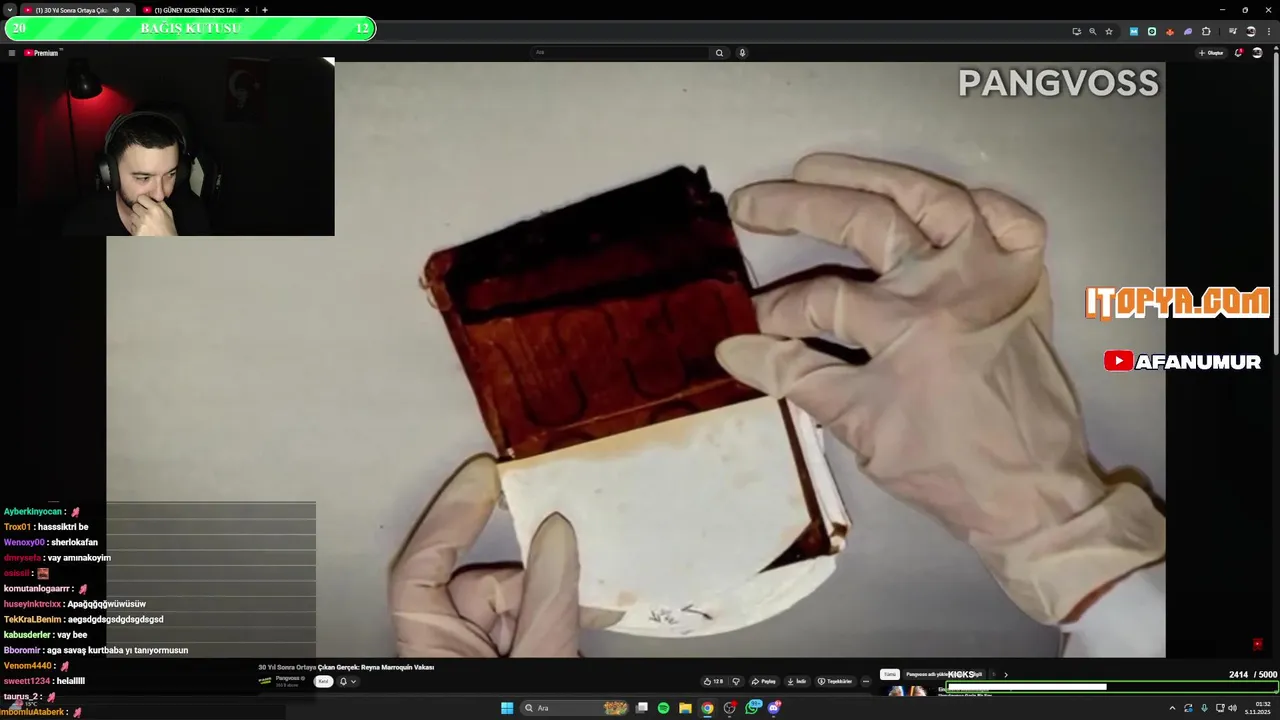Click the Teşekkürler thanks button

tap(835, 681)
